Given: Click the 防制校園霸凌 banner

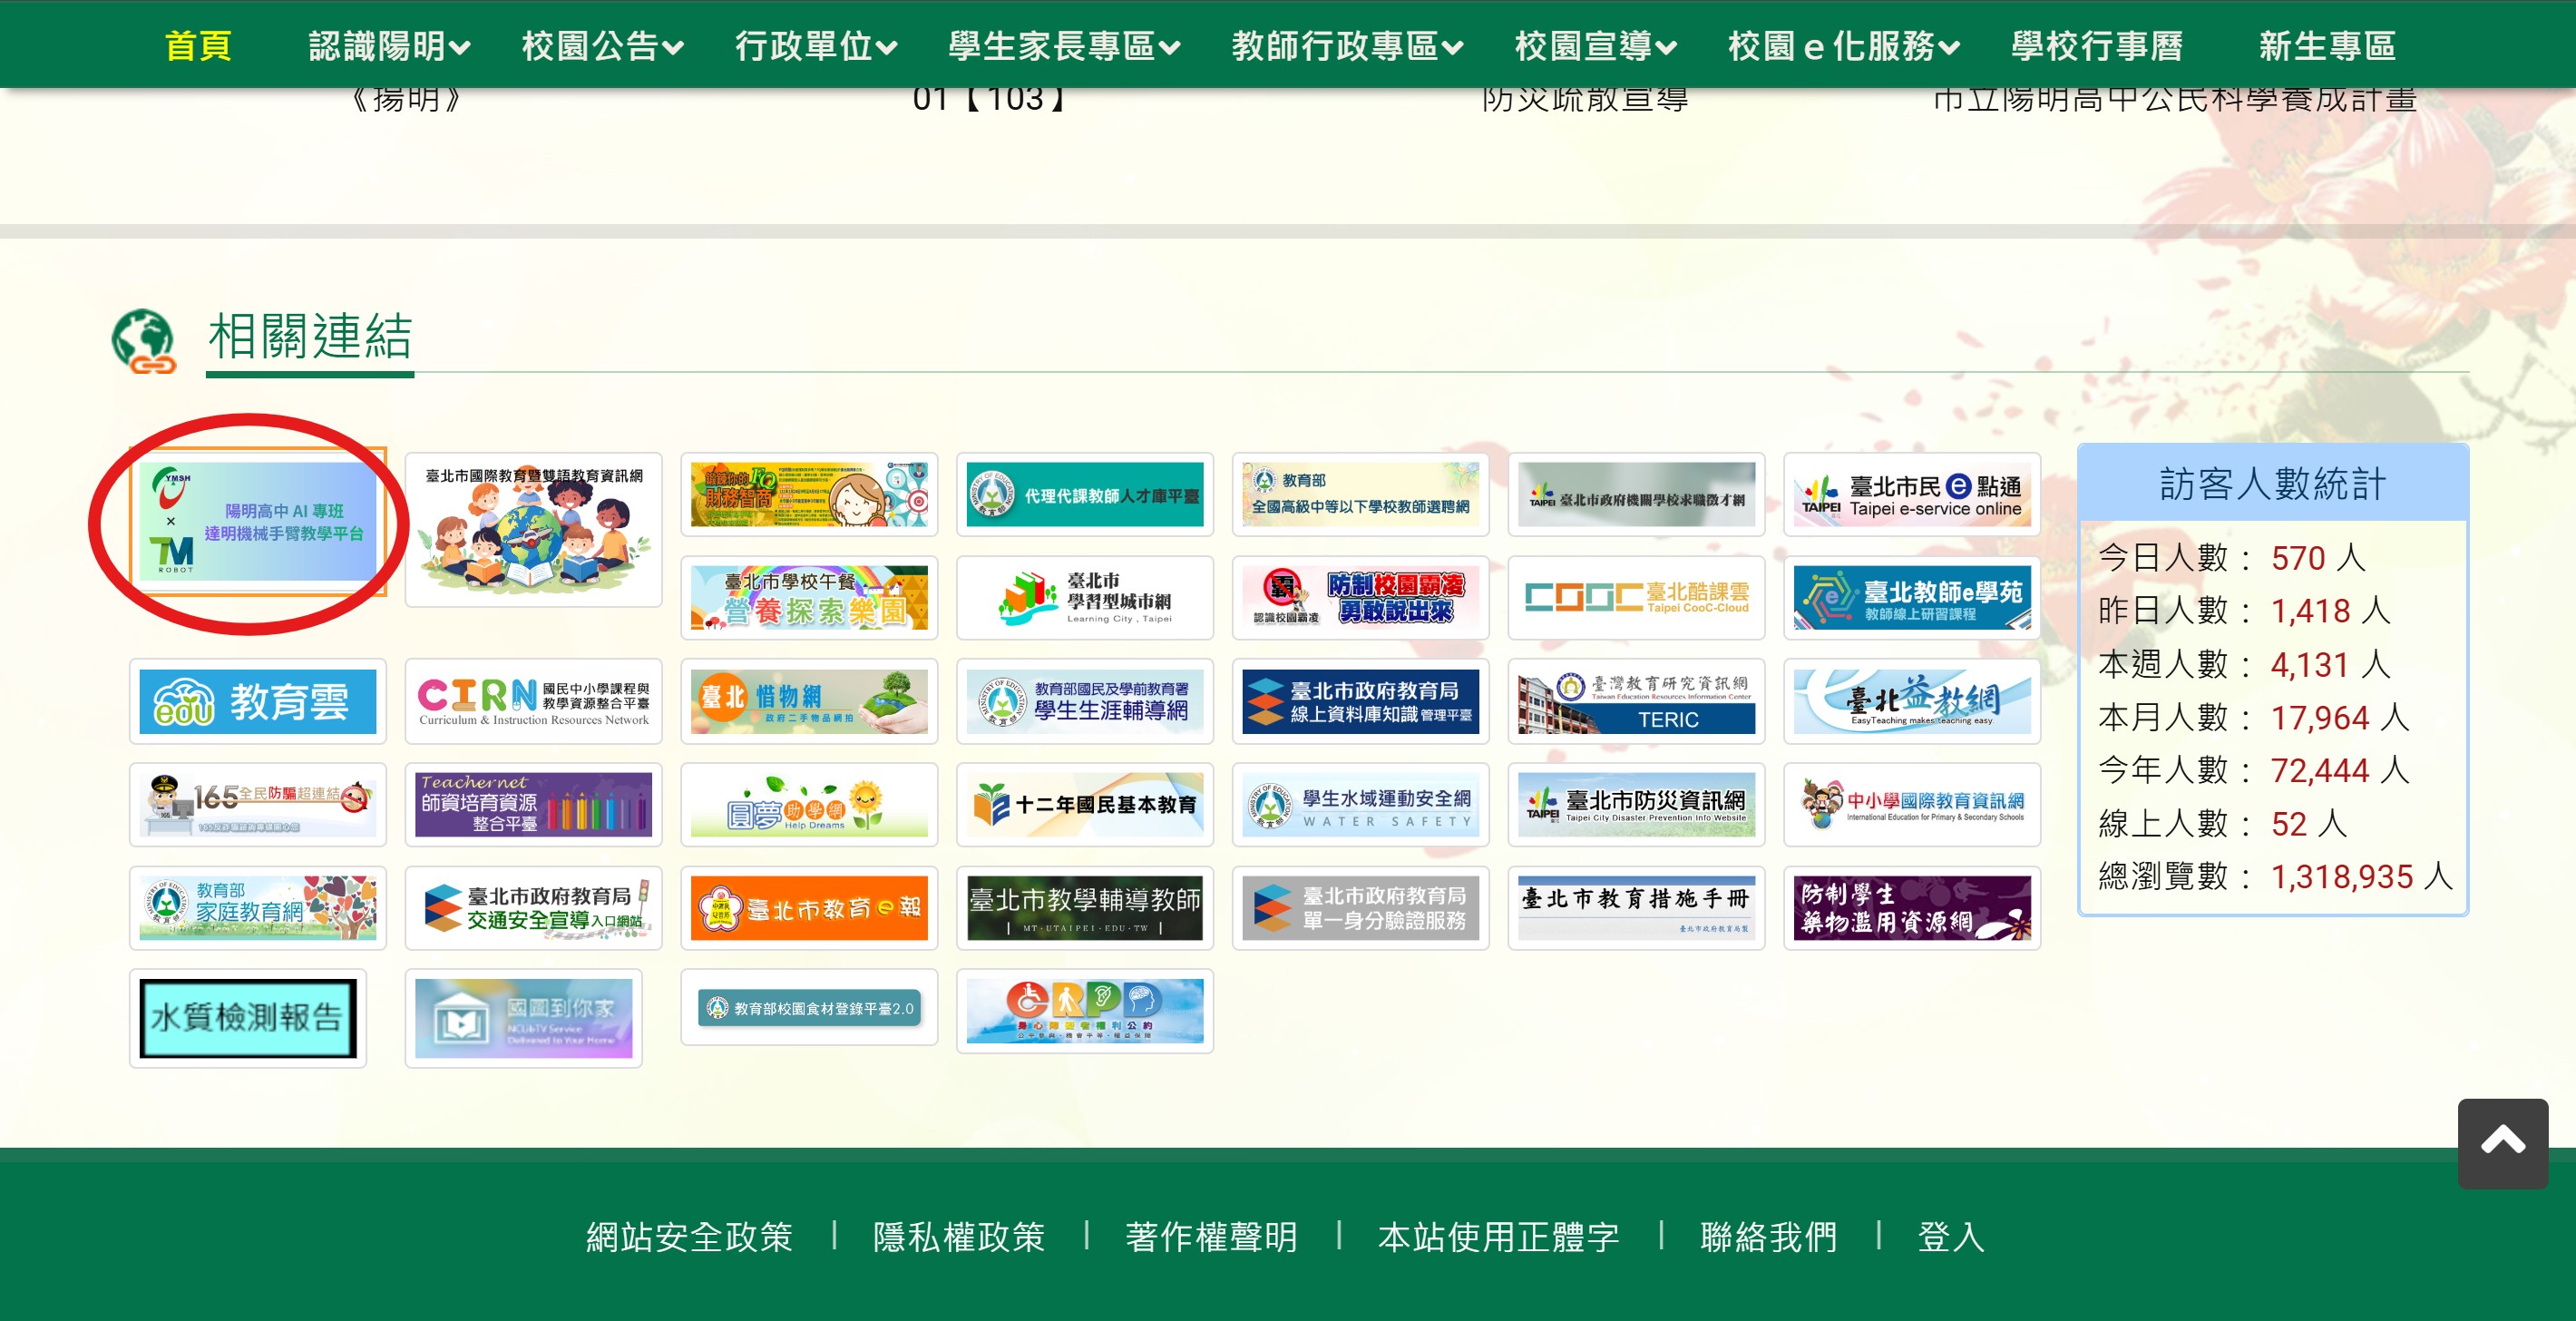Looking at the screenshot, I should click(x=1360, y=597).
